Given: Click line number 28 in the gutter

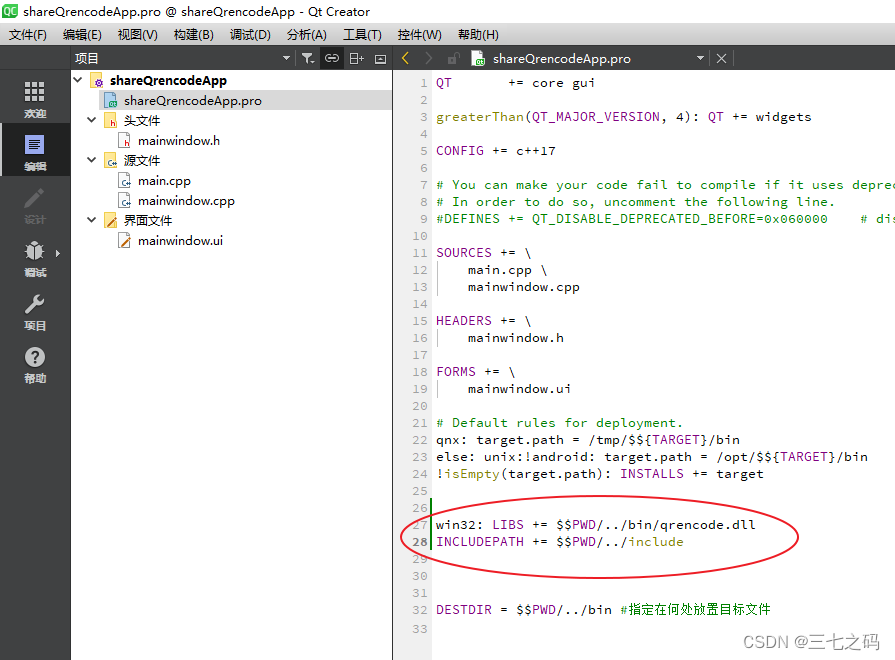Looking at the screenshot, I should 420,542.
